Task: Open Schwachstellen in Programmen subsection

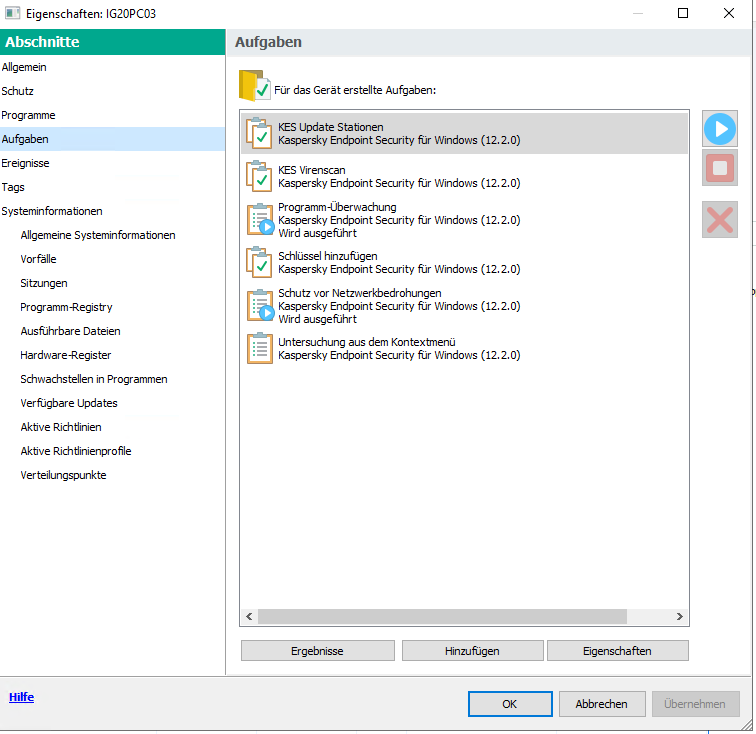Action: point(94,379)
